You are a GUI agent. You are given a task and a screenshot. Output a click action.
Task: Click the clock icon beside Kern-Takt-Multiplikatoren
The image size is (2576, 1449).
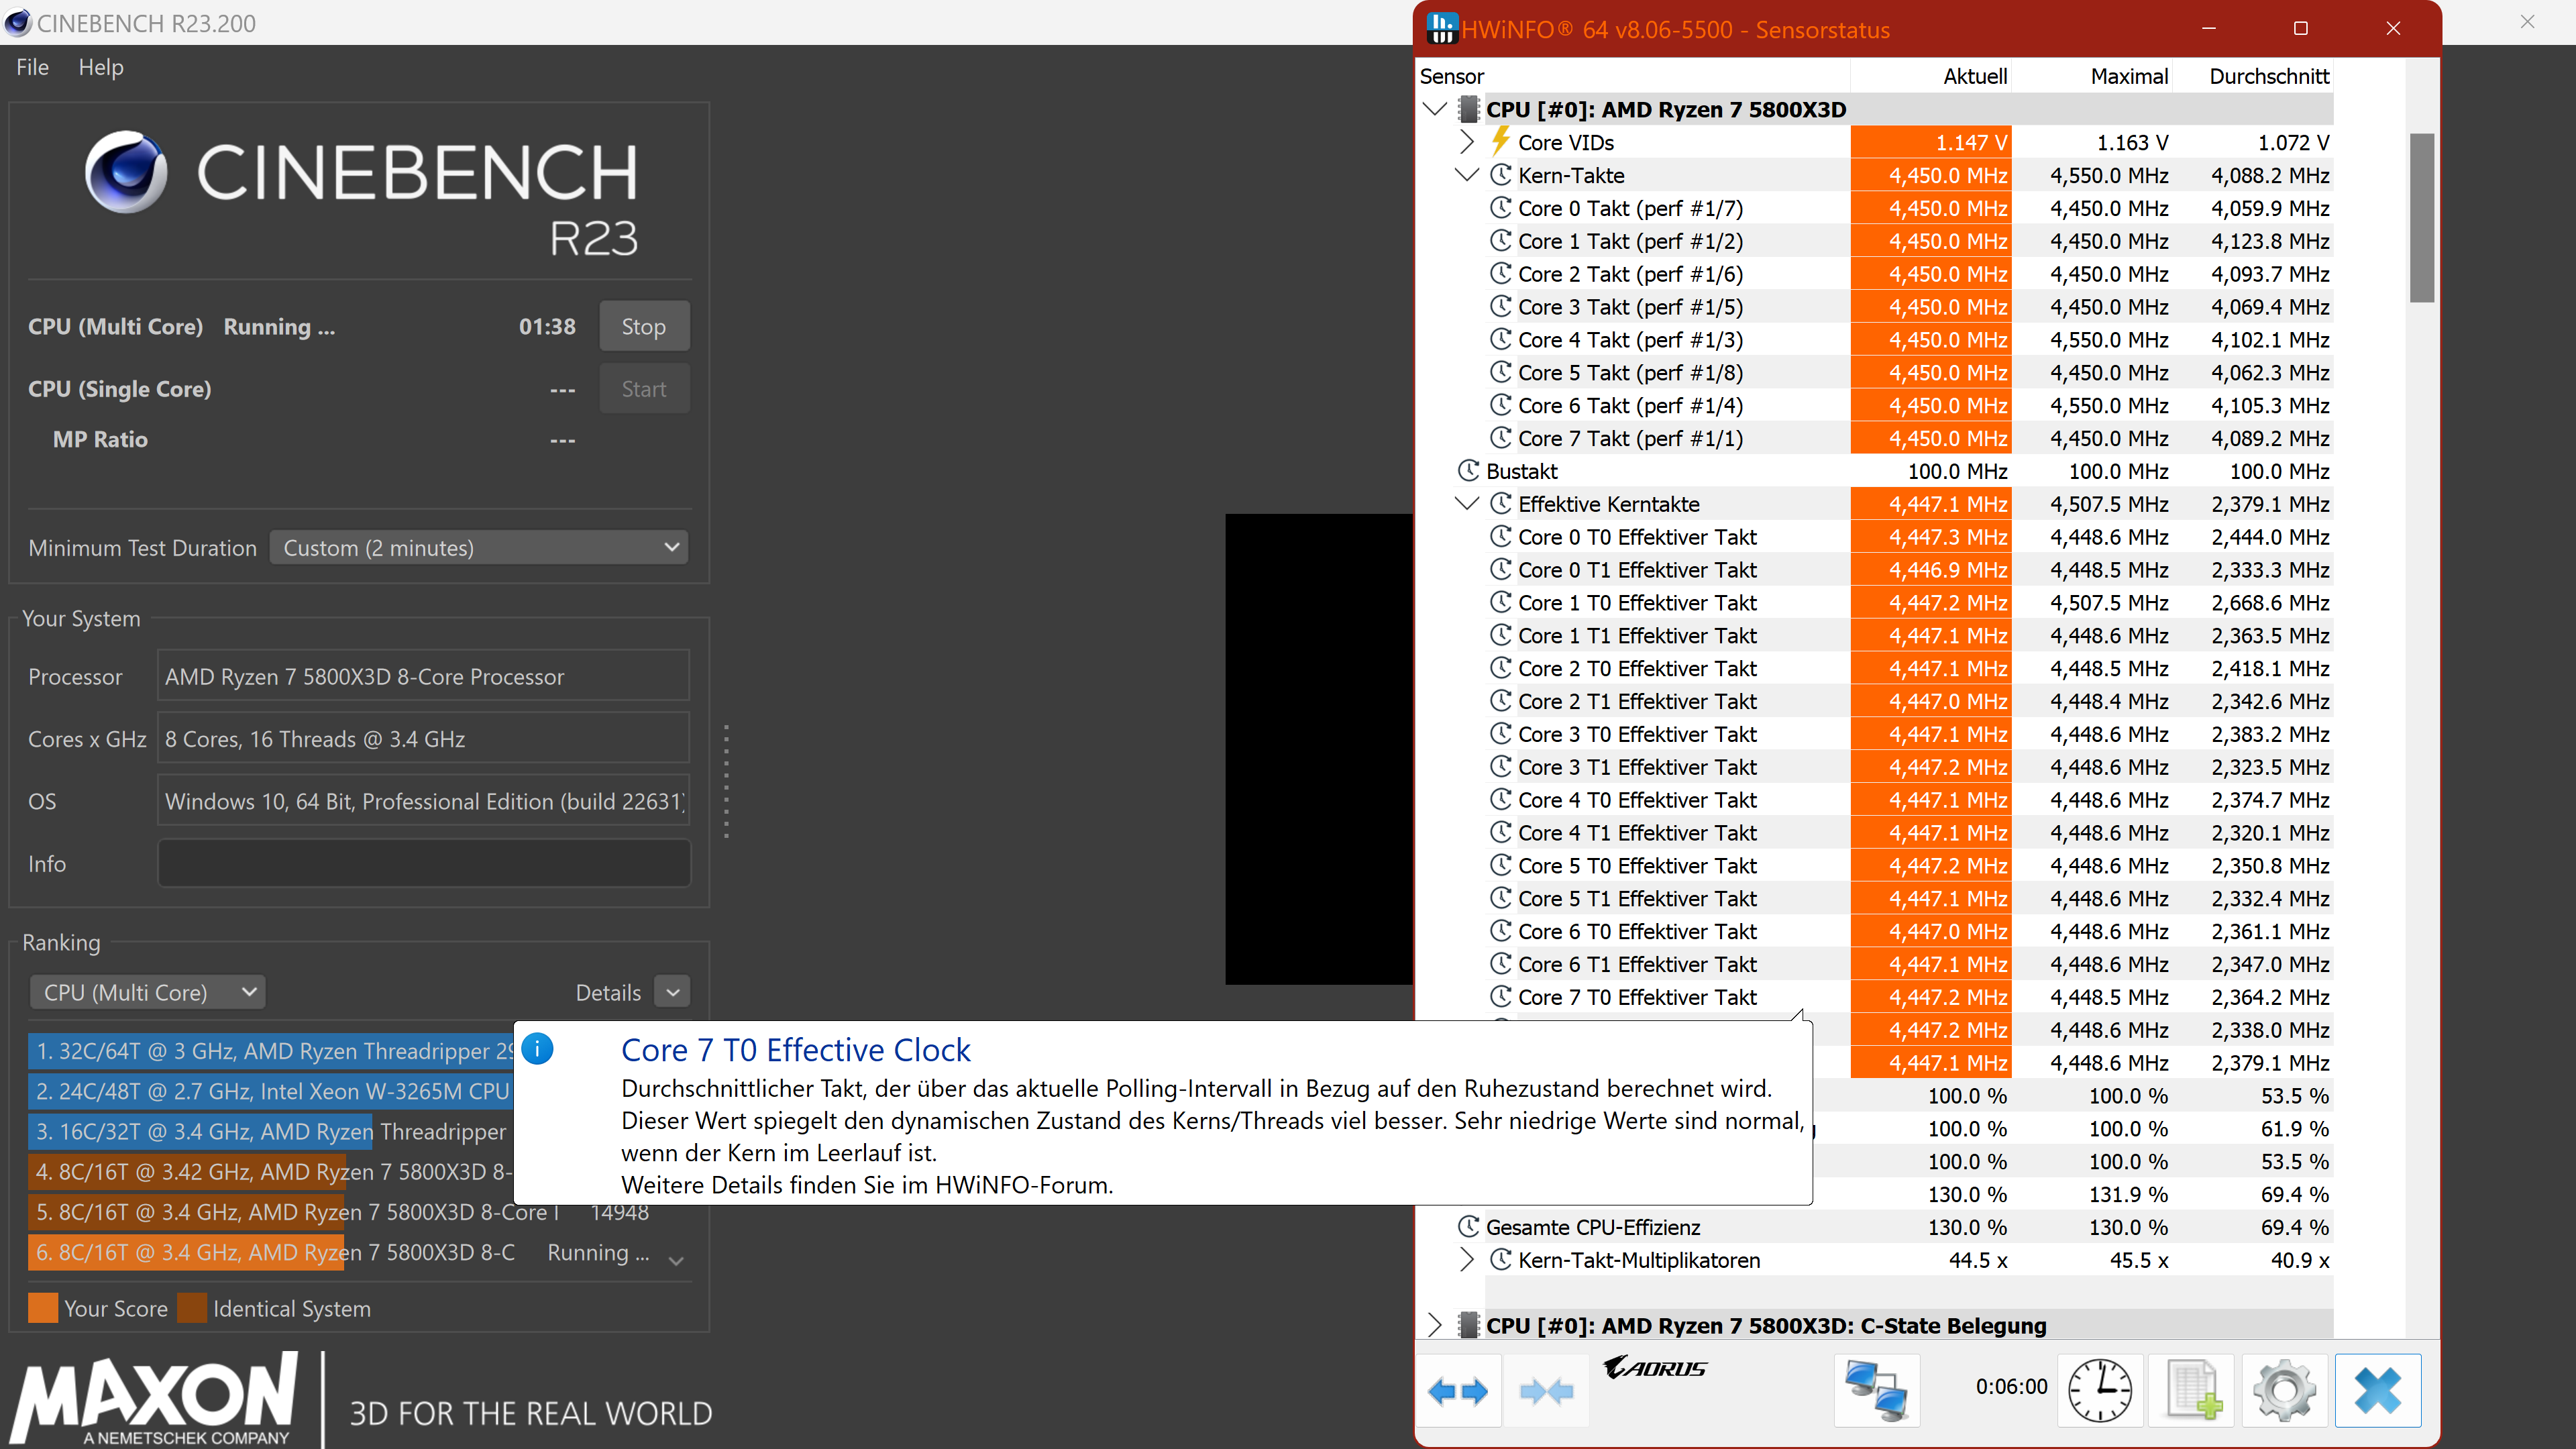1500,1260
